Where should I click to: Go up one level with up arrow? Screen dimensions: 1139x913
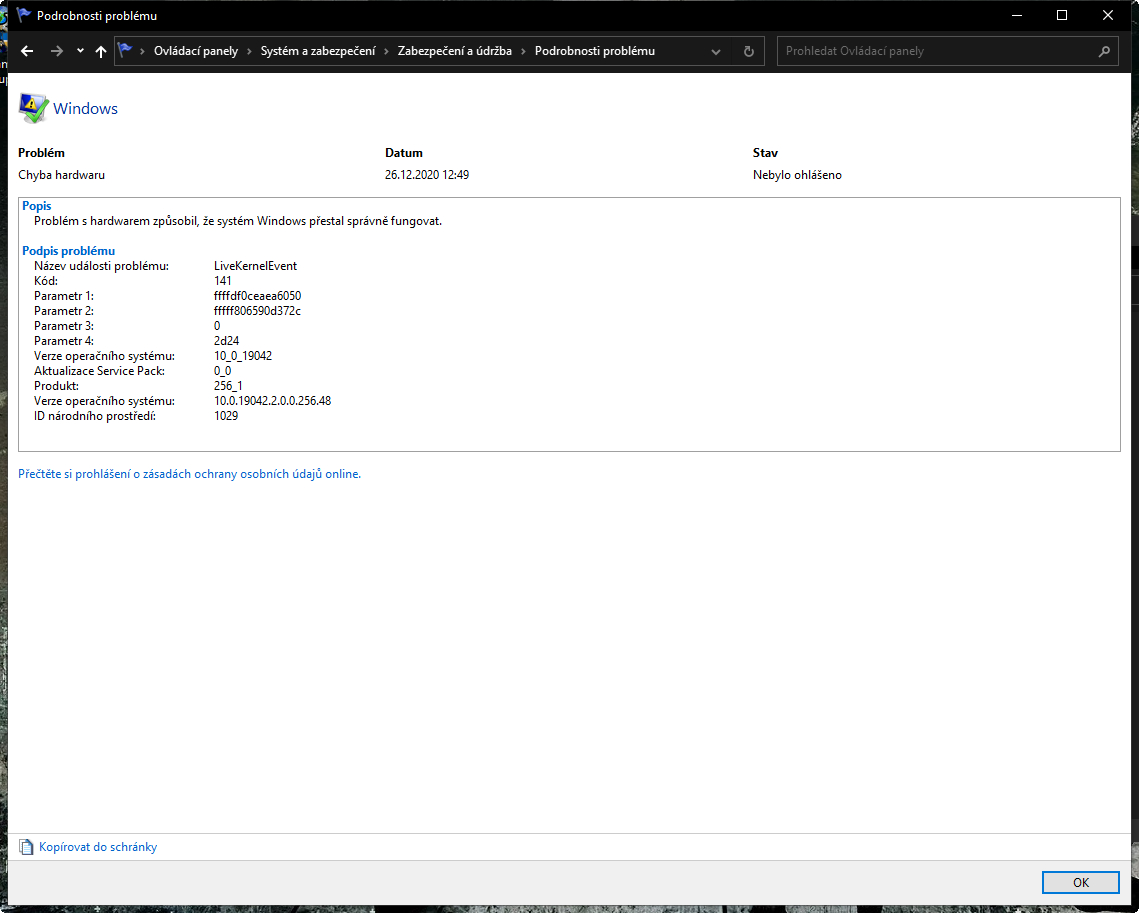pos(101,51)
